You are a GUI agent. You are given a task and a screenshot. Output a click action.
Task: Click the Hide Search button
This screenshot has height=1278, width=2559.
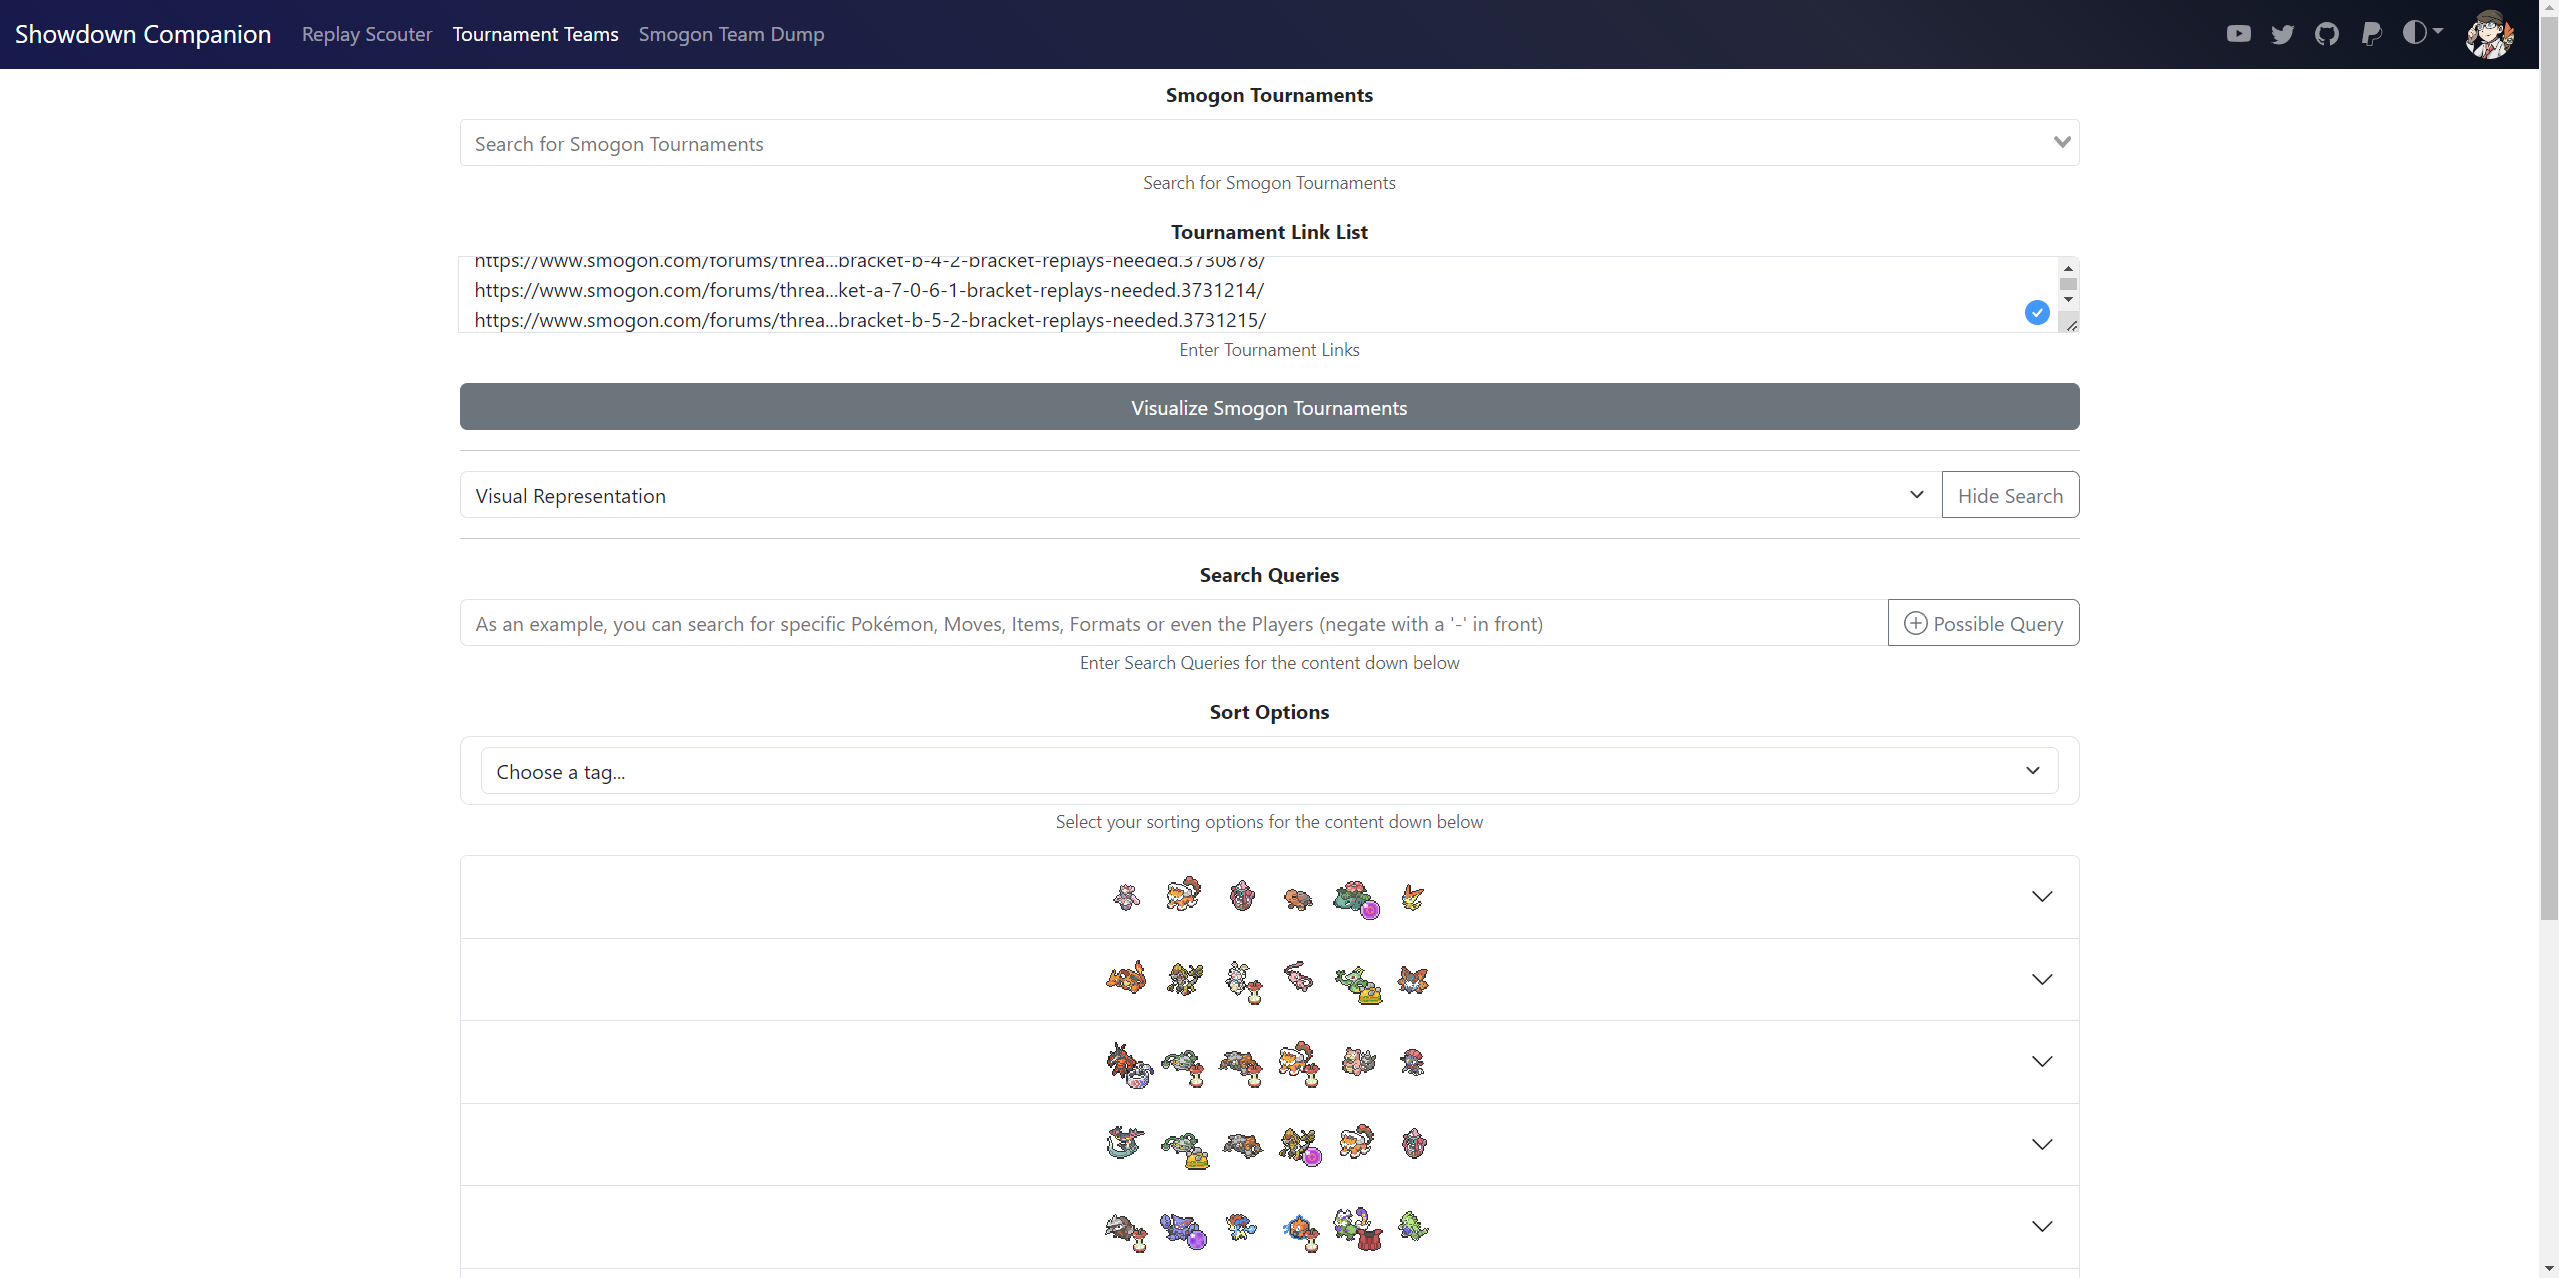coord(2010,495)
